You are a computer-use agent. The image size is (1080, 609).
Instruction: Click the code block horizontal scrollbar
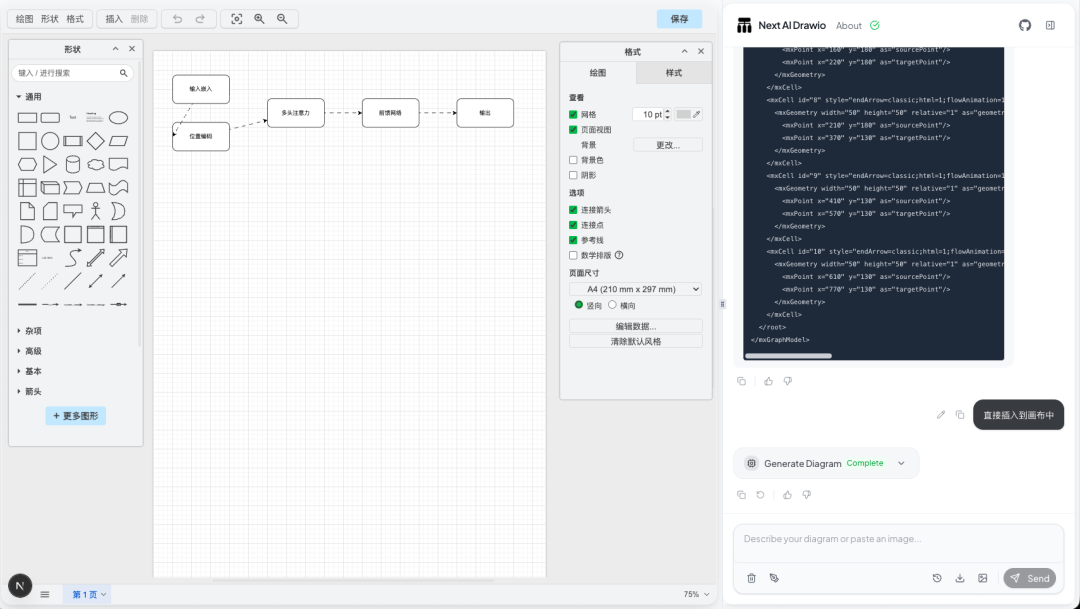coord(788,356)
